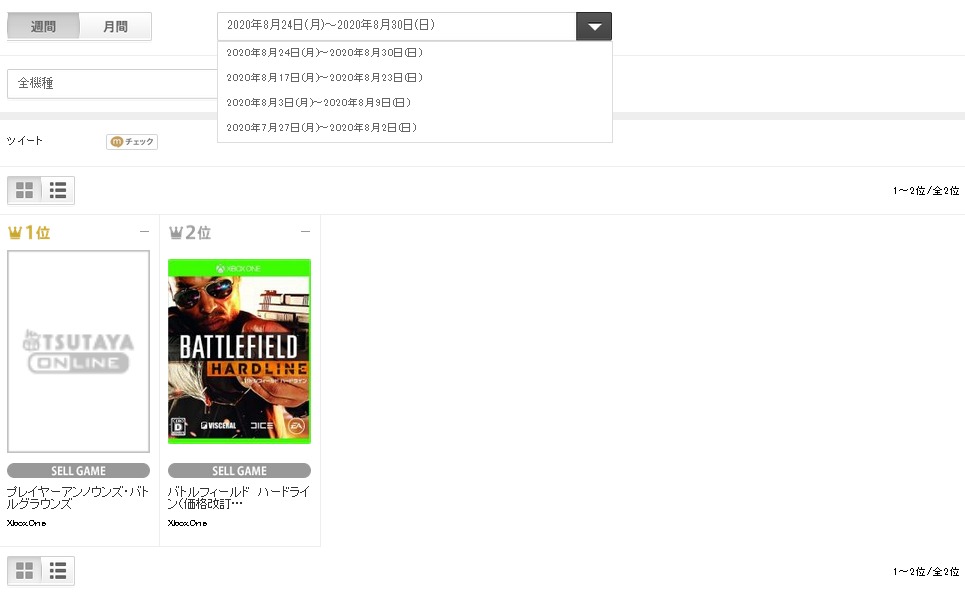The height and width of the screenshot is (593, 965).
Task: Open the TSUTAYA ONLINE placeholder thumbnail for rank 1
Action: tap(78, 351)
